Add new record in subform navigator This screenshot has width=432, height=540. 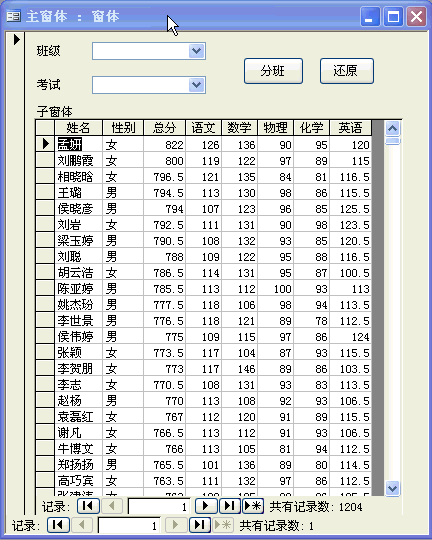[253, 506]
